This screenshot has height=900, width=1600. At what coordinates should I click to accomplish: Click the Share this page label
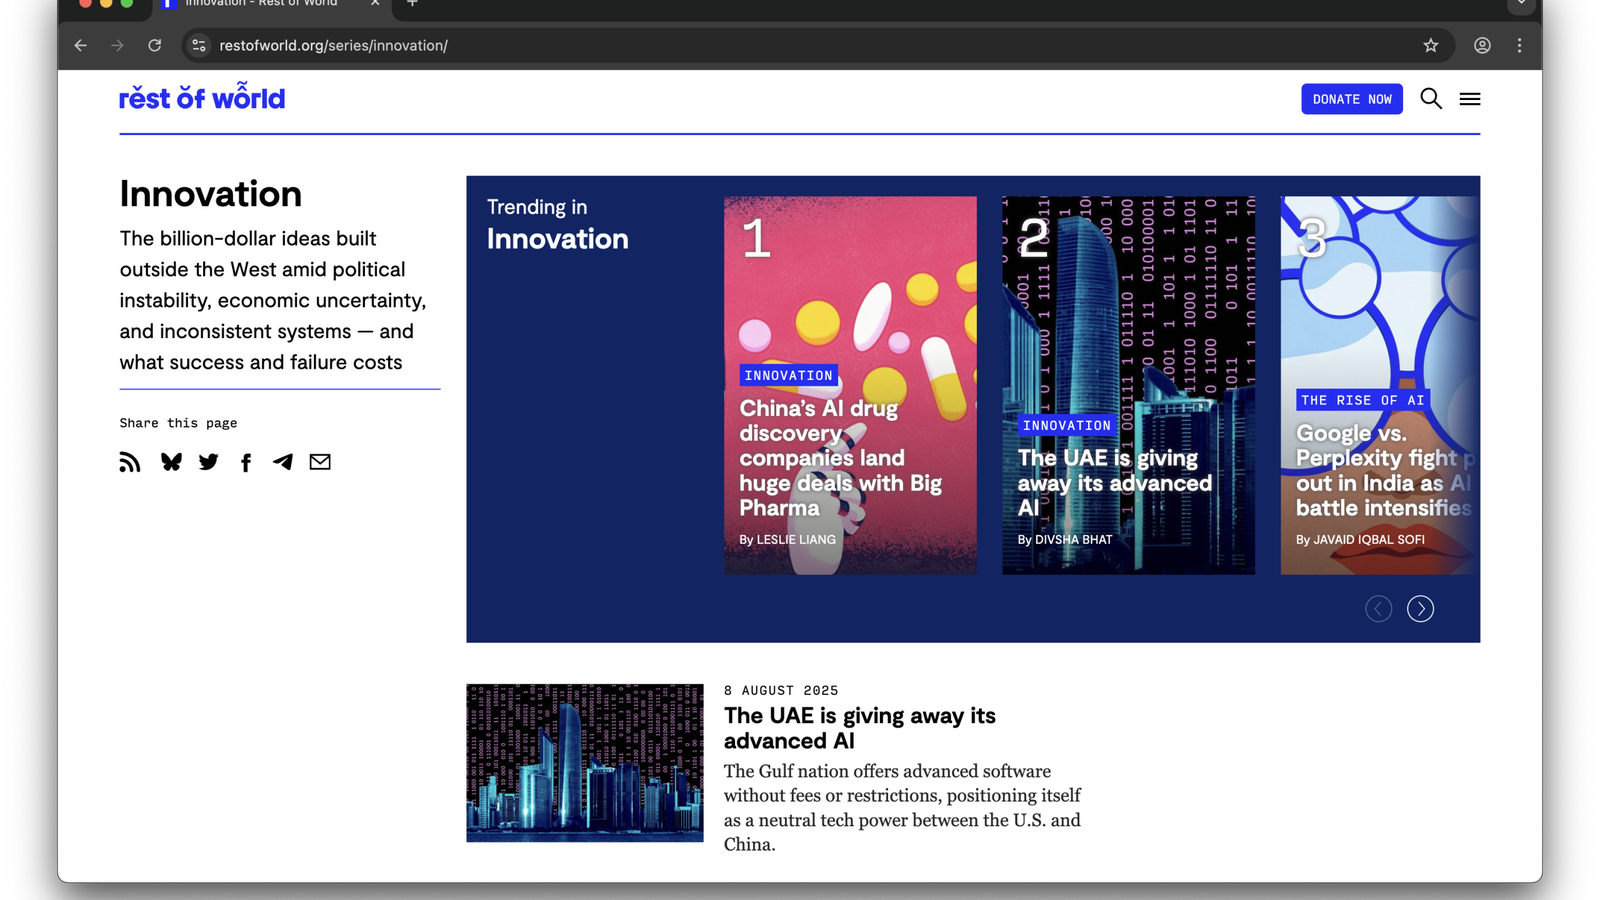pyautogui.click(x=178, y=423)
